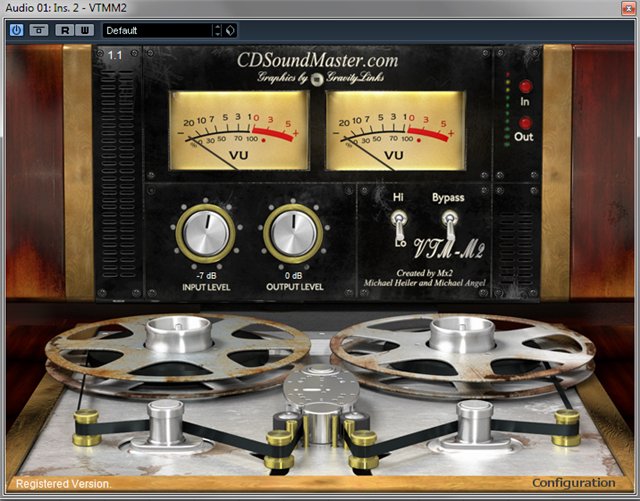Click the OUTPUT LEVEL label
This screenshot has width=640, height=501.
click(x=295, y=287)
